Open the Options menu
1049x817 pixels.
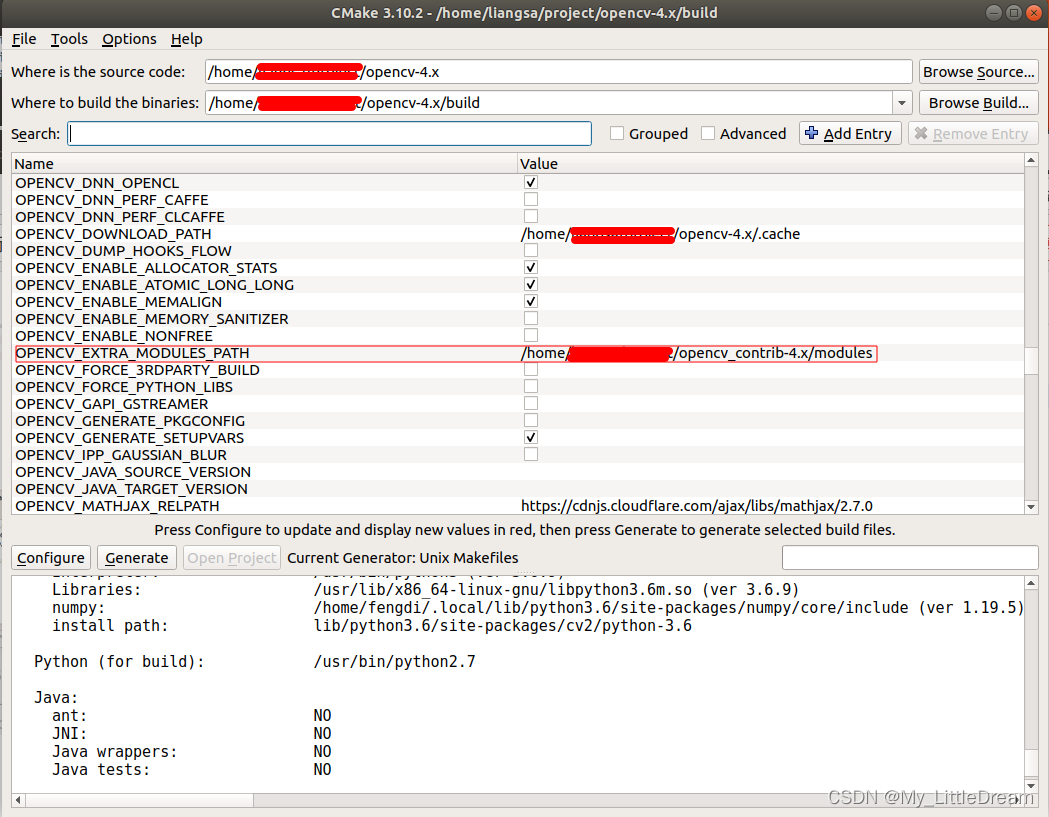[x=129, y=39]
